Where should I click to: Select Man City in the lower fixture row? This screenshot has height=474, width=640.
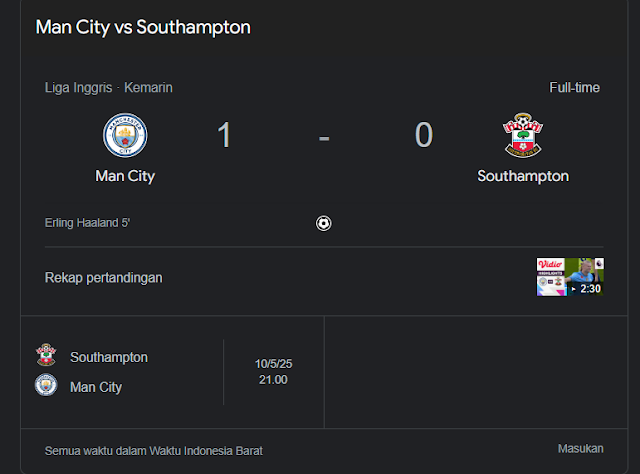pyautogui.click(x=96, y=386)
